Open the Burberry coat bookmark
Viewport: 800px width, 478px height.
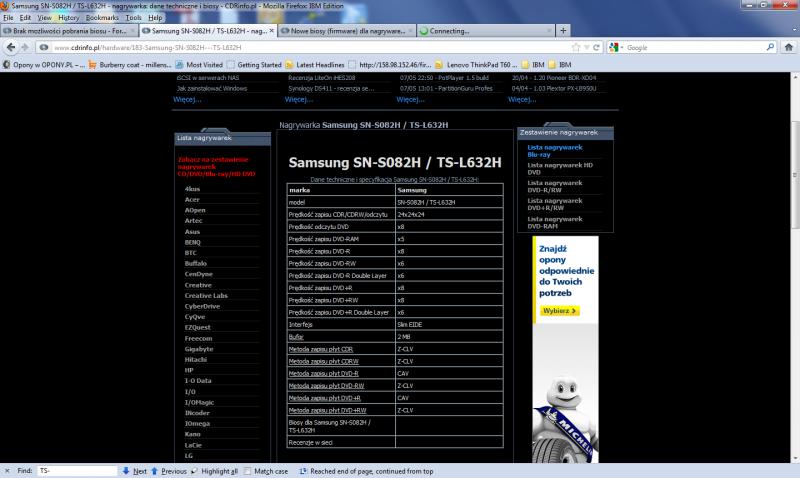(x=130, y=65)
